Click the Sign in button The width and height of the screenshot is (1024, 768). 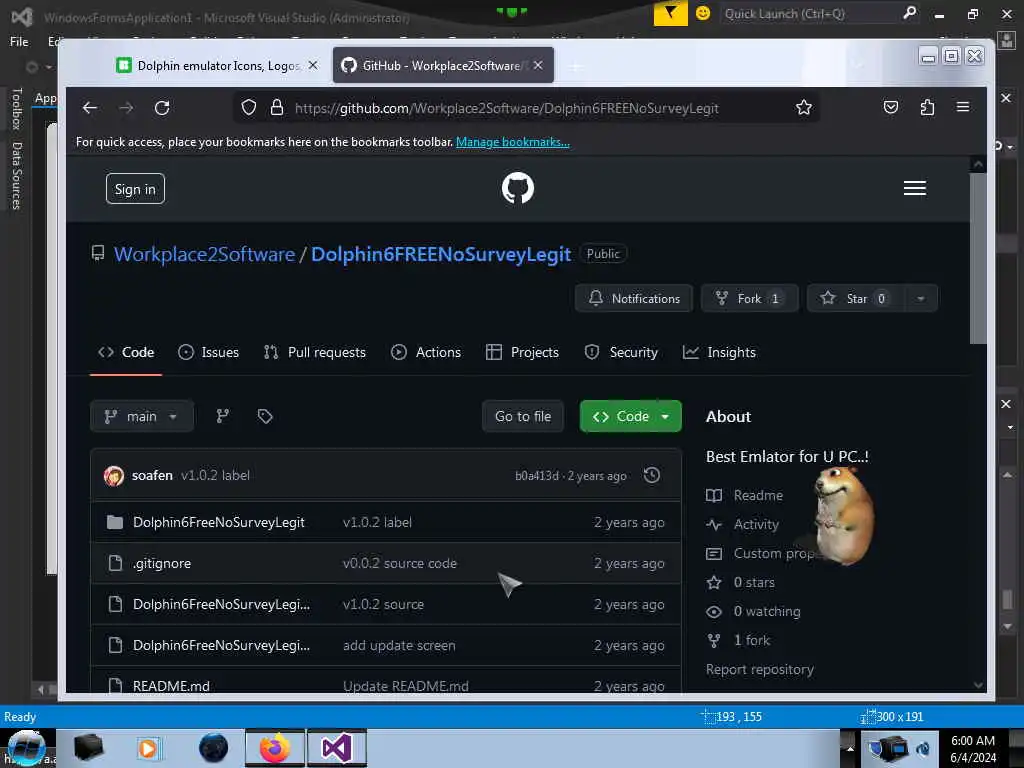click(135, 189)
